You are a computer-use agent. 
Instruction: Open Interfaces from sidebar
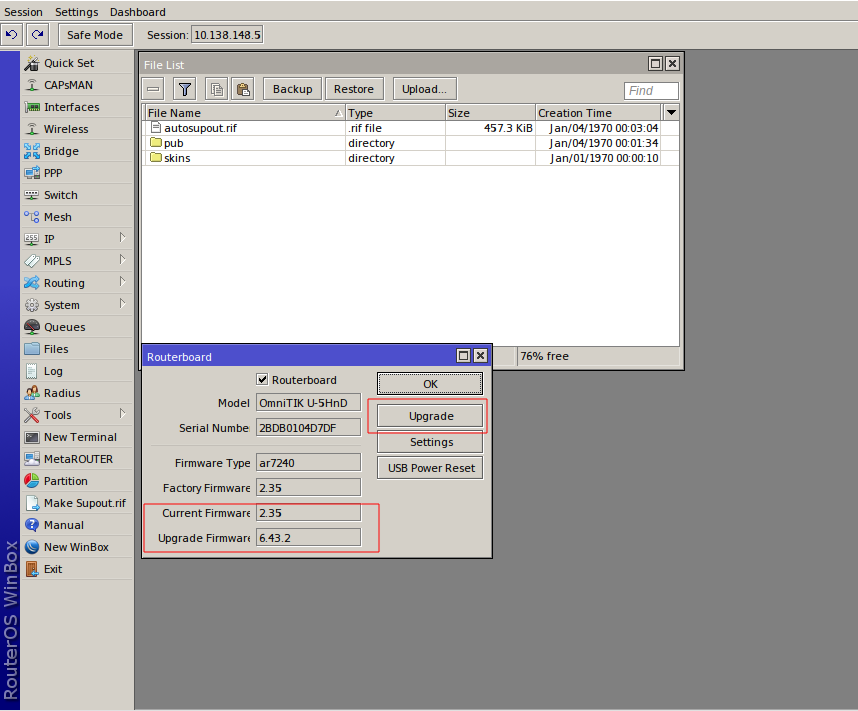77,107
